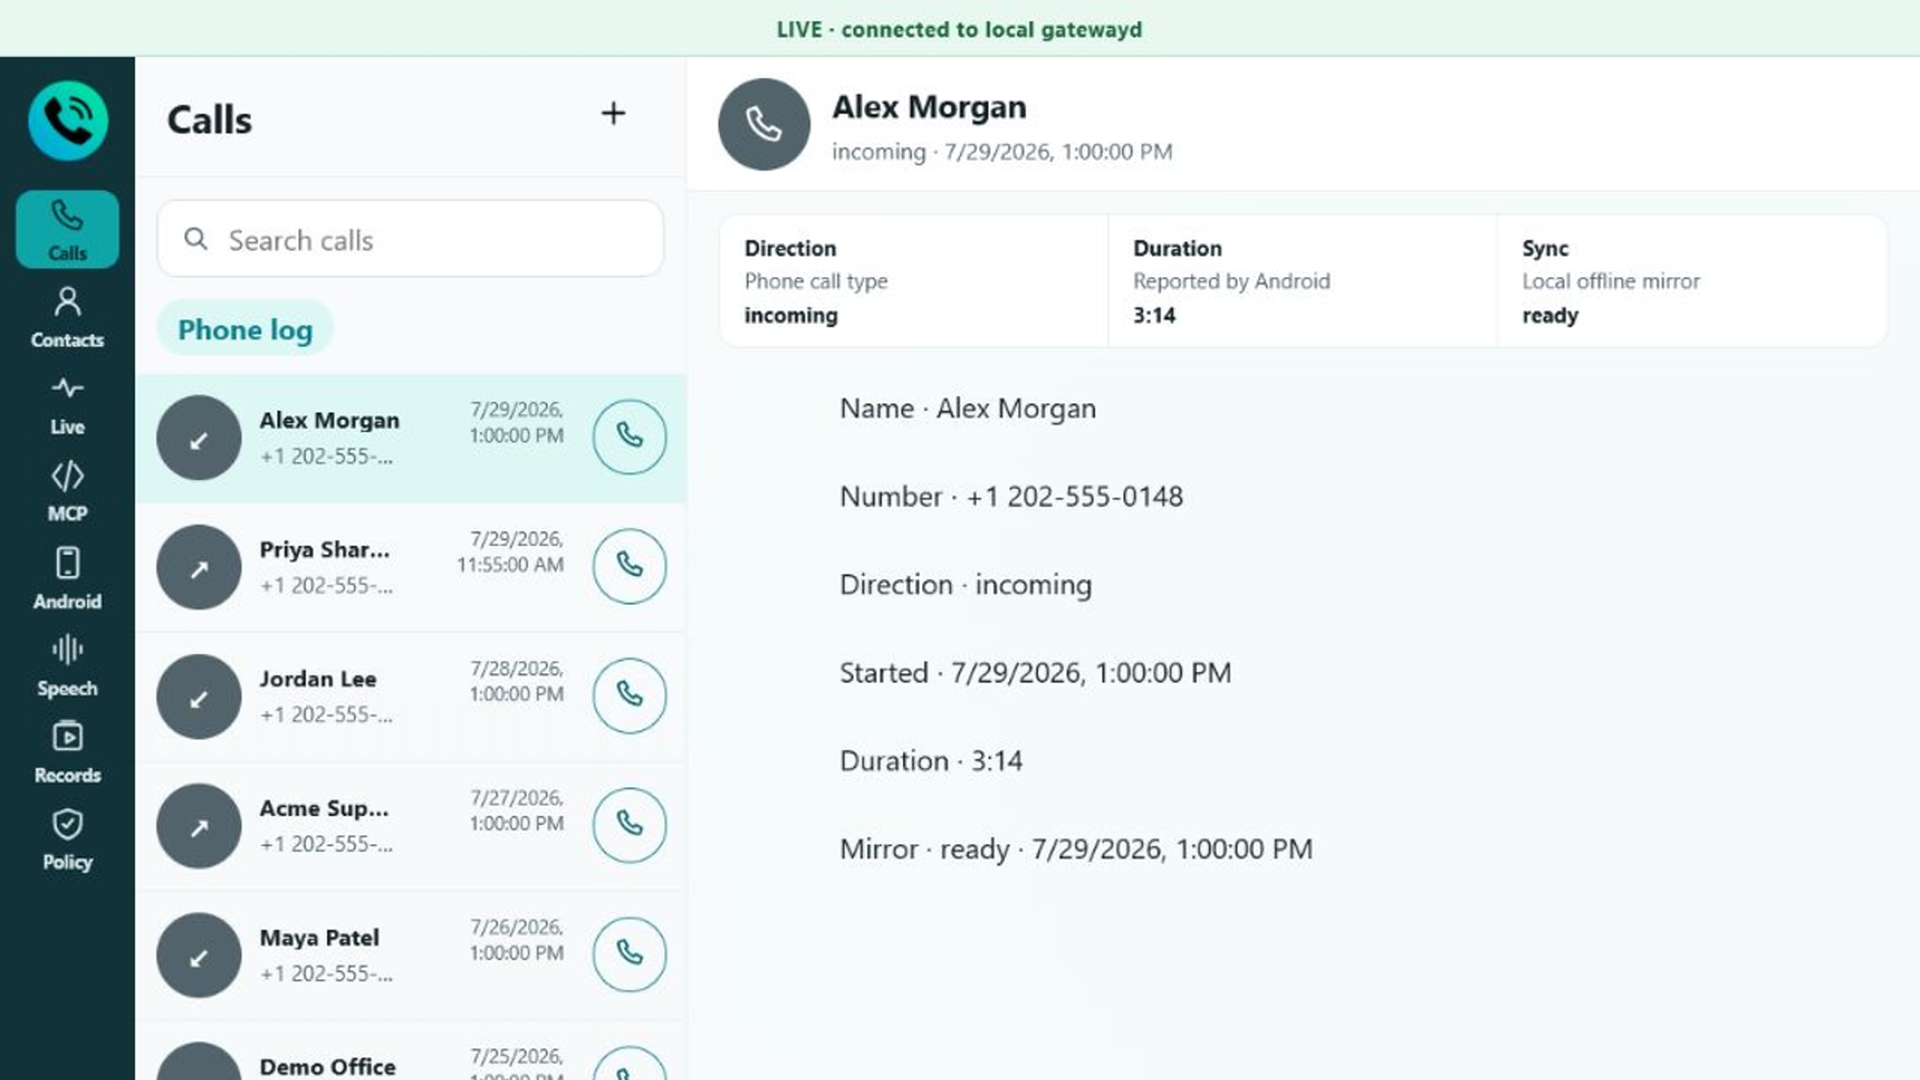Click the Name · Alex Morgan line
1920x1080 pixels.
(968, 408)
